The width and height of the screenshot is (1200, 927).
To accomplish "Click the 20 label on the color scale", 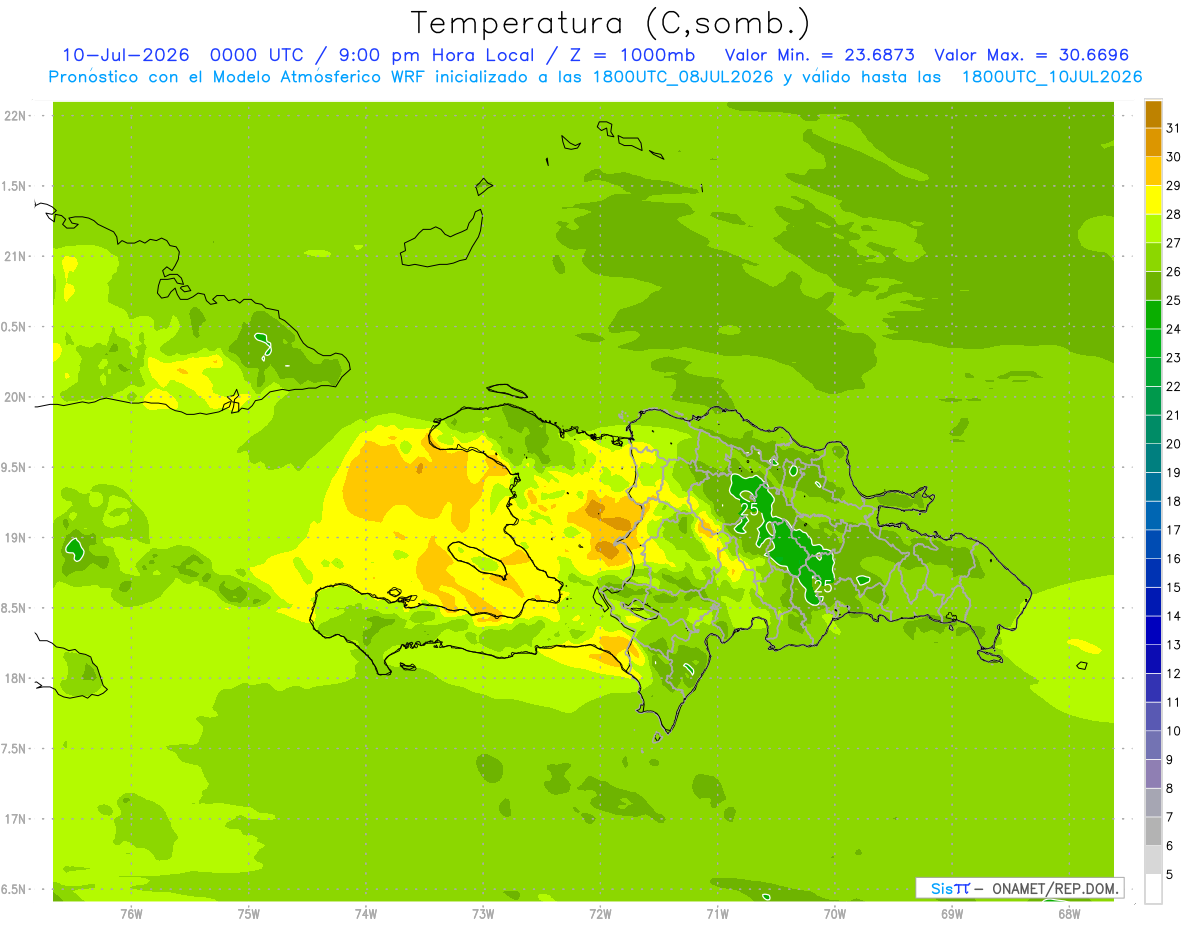I will [1174, 444].
